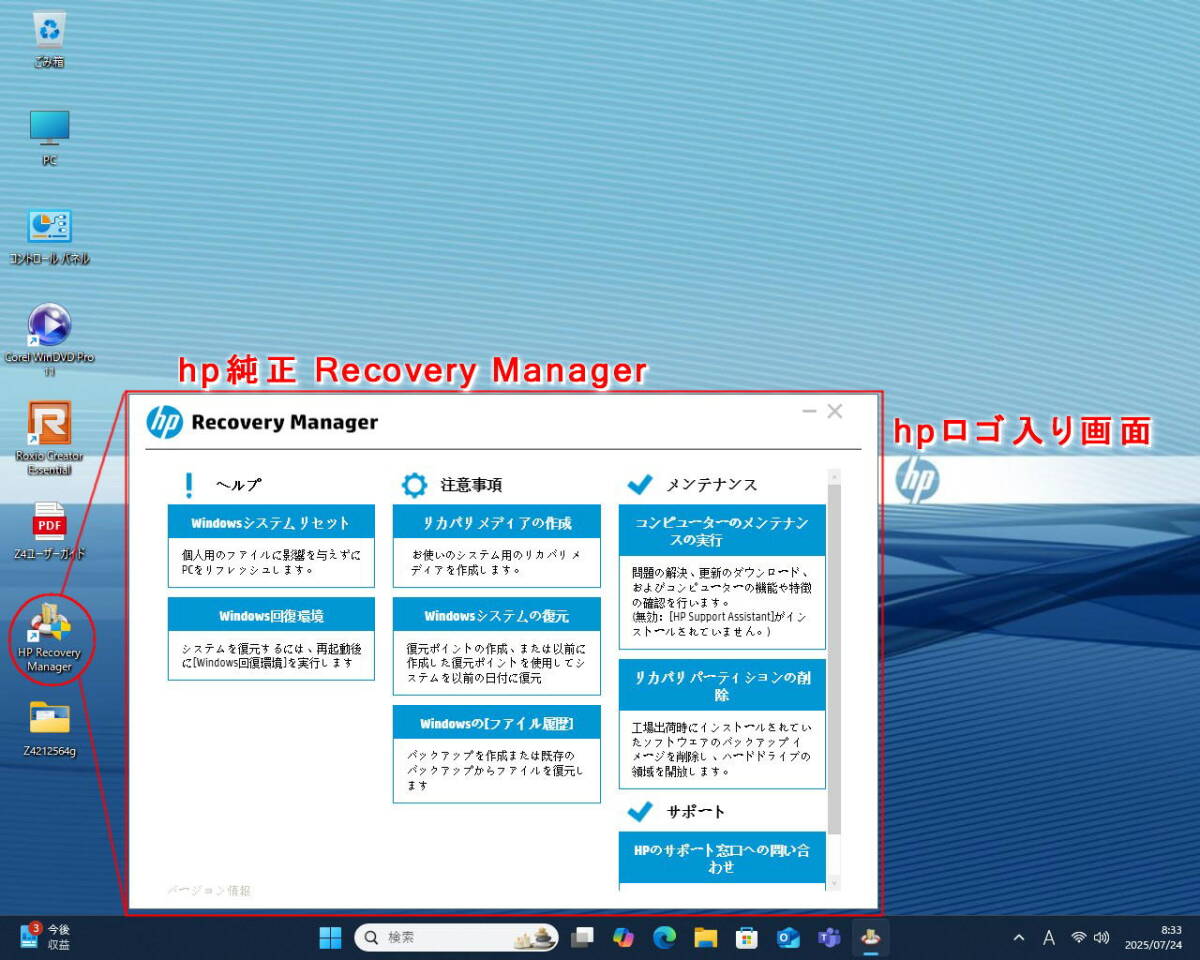The image size is (1200, 960).
Task: Click the gear icon beside 注意事項
Action: pos(414,485)
